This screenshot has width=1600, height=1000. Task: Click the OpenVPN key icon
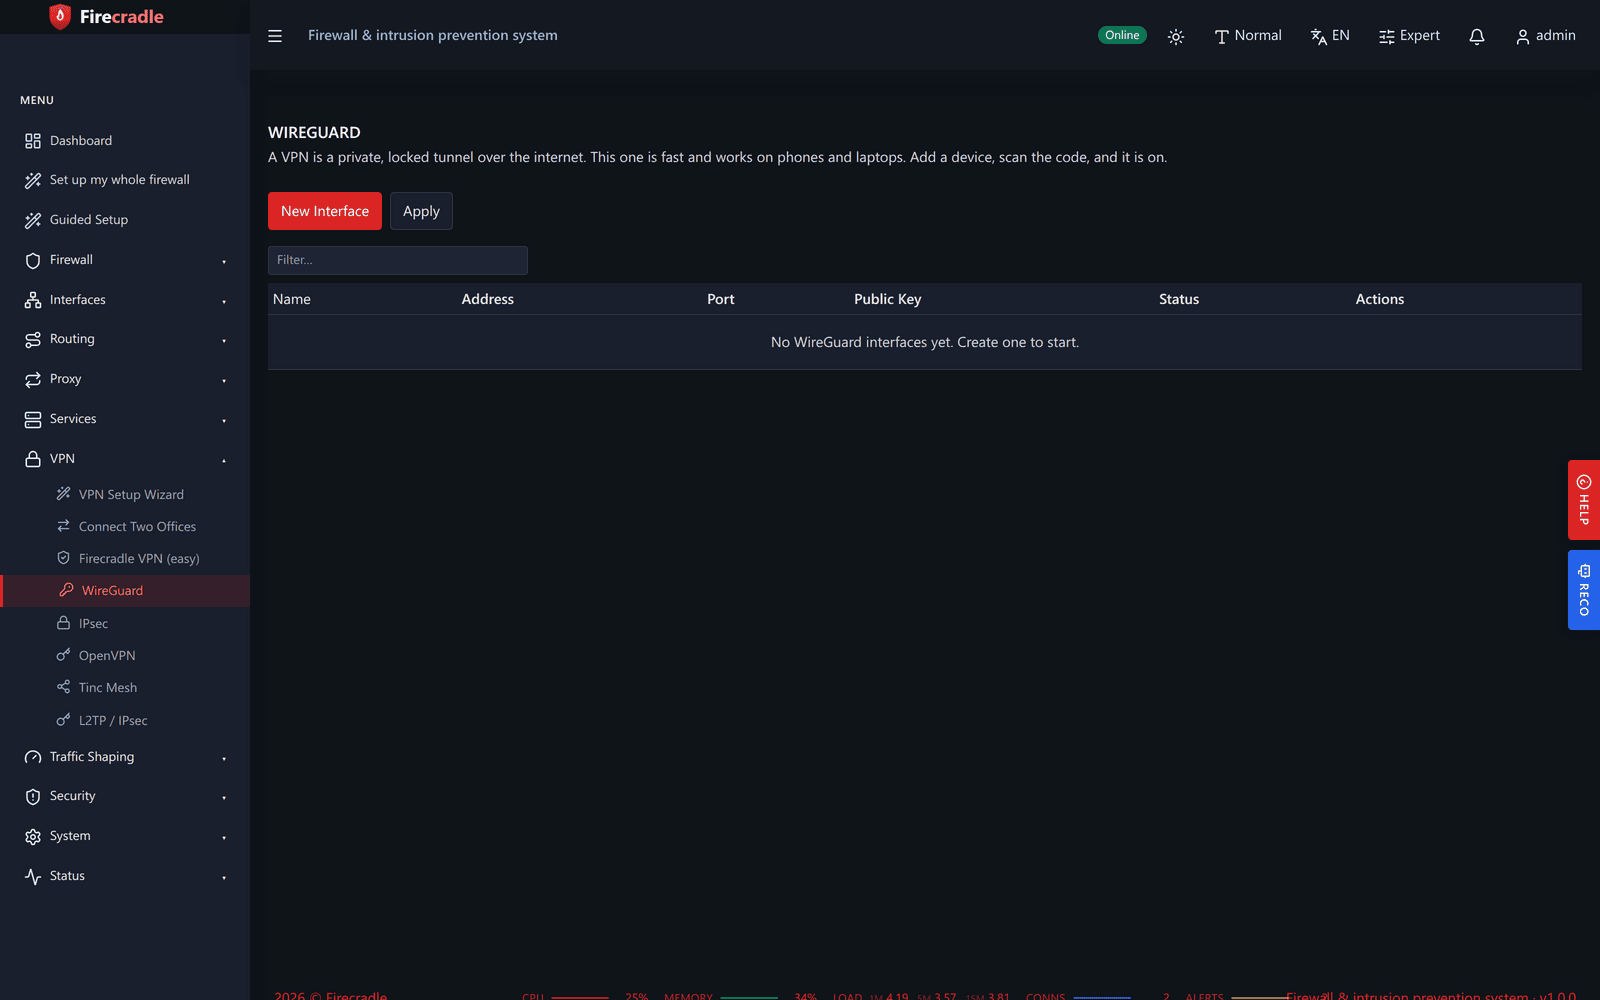click(63, 655)
